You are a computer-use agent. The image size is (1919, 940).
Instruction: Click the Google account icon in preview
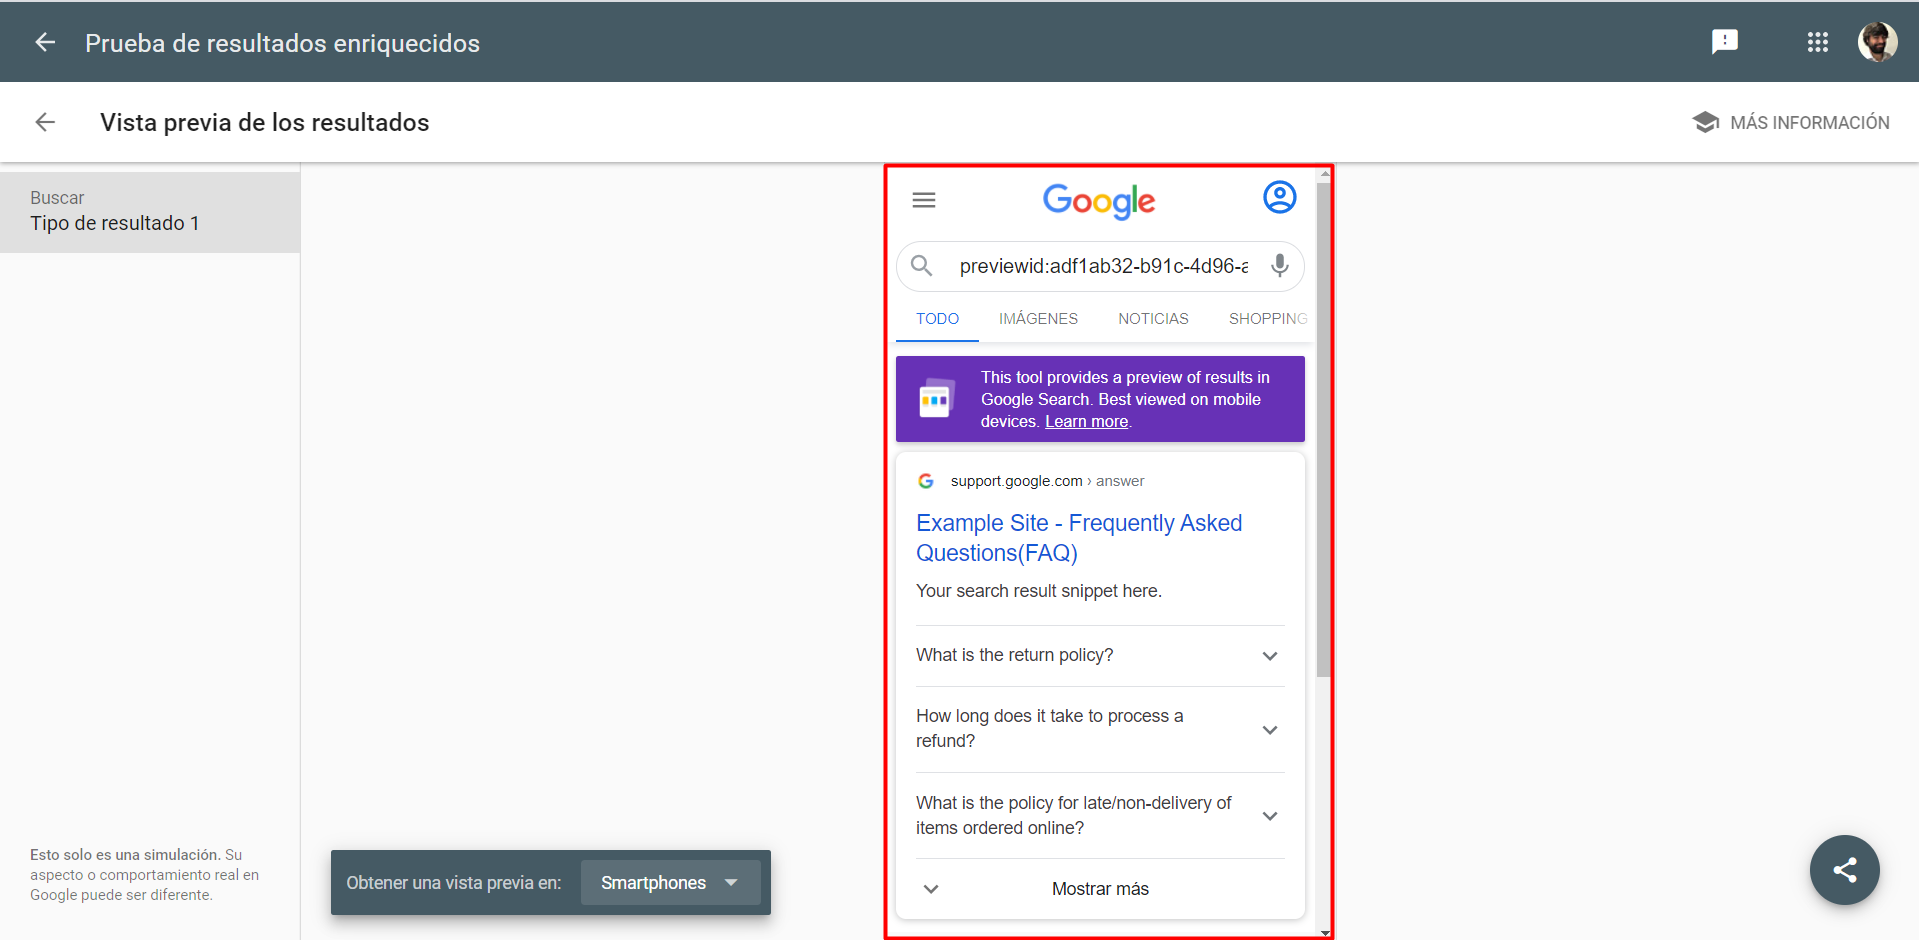1279,198
